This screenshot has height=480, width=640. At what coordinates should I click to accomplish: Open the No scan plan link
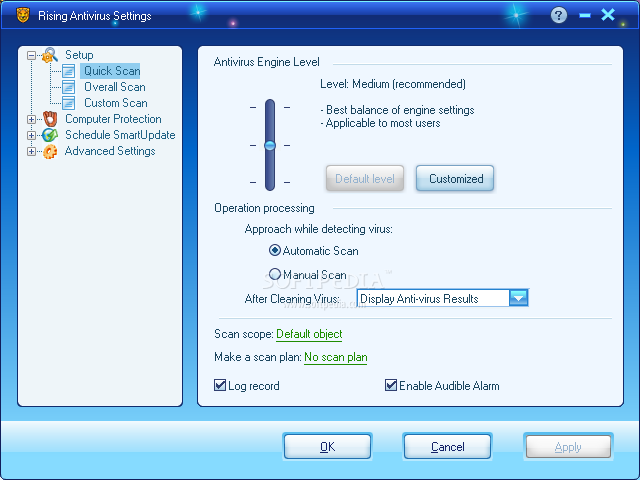click(336, 357)
